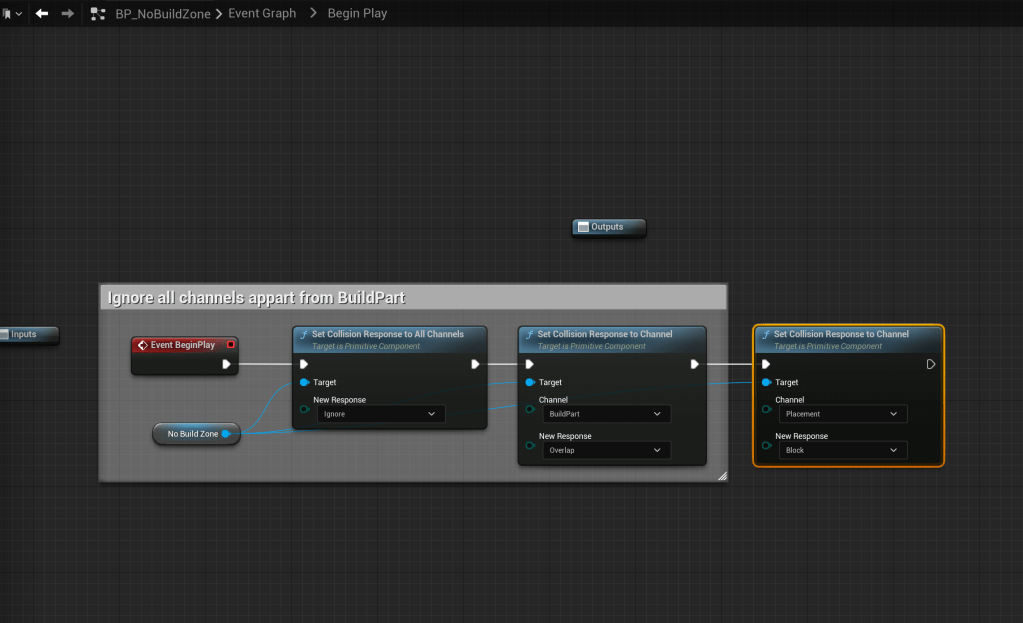Viewport: 1023px width, 623px height.
Task: Select the Outputs node
Action: click(608, 227)
